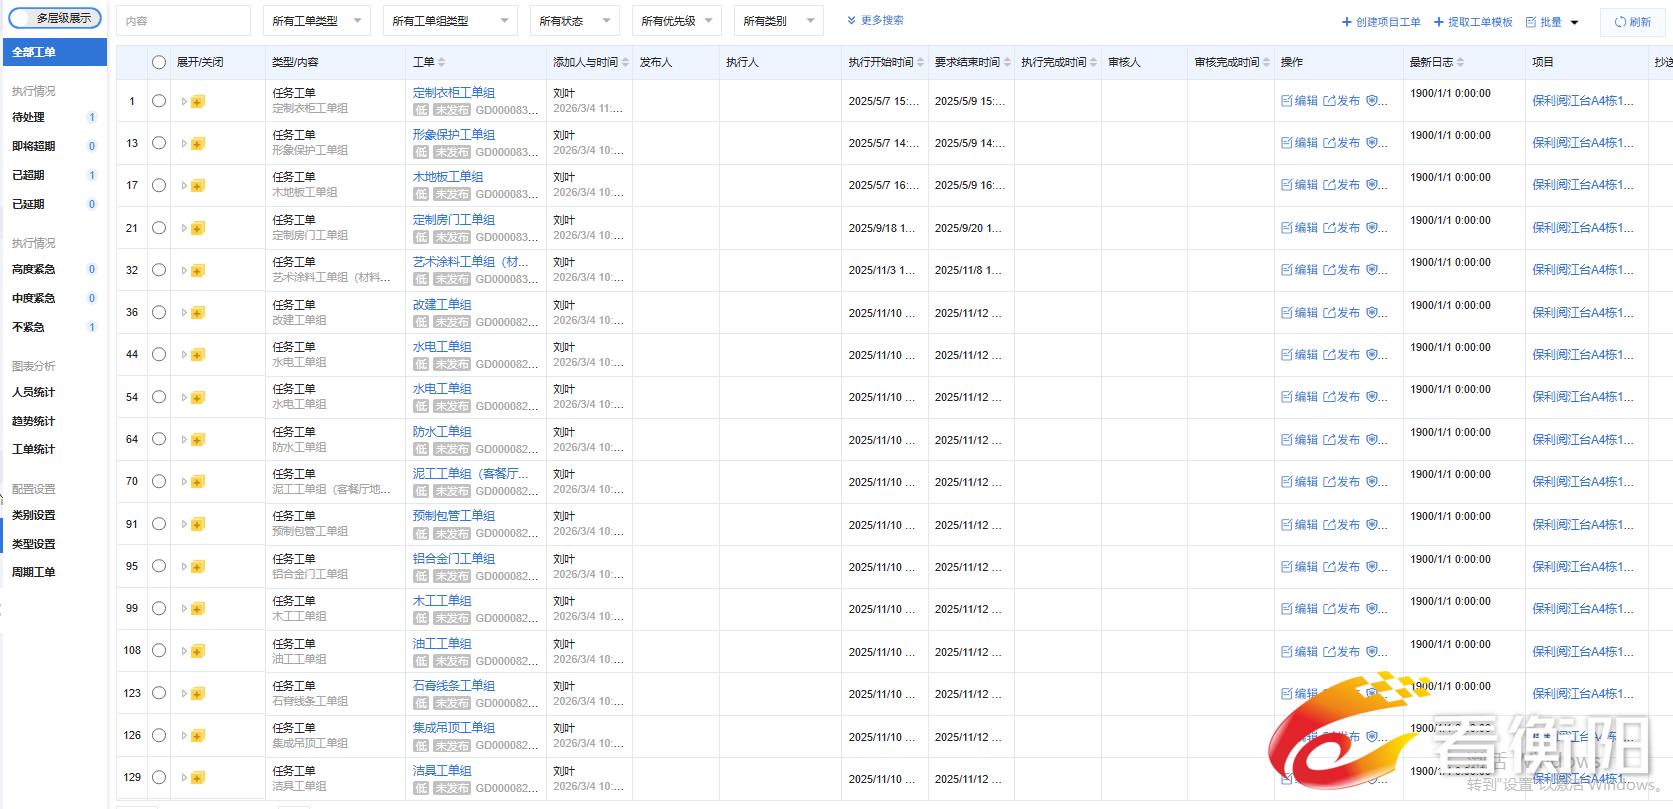The width and height of the screenshot is (1673, 809).
Task: Select the header select-all radio circle
Action: tap(159, 62)
